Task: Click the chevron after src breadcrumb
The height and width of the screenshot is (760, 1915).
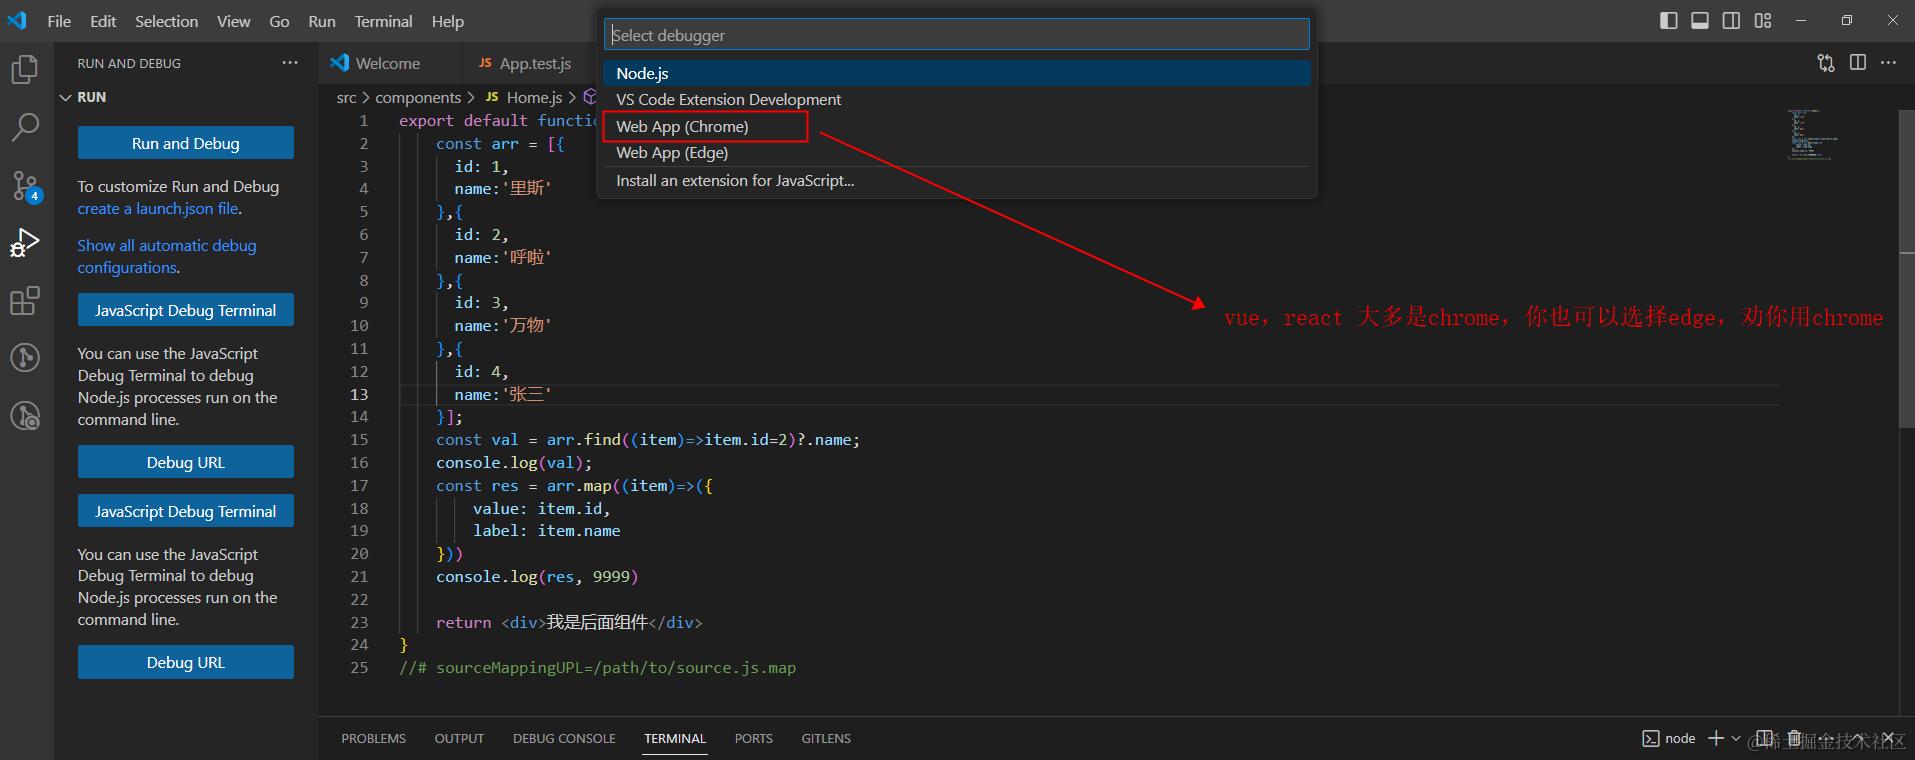Action: (365, 97)
